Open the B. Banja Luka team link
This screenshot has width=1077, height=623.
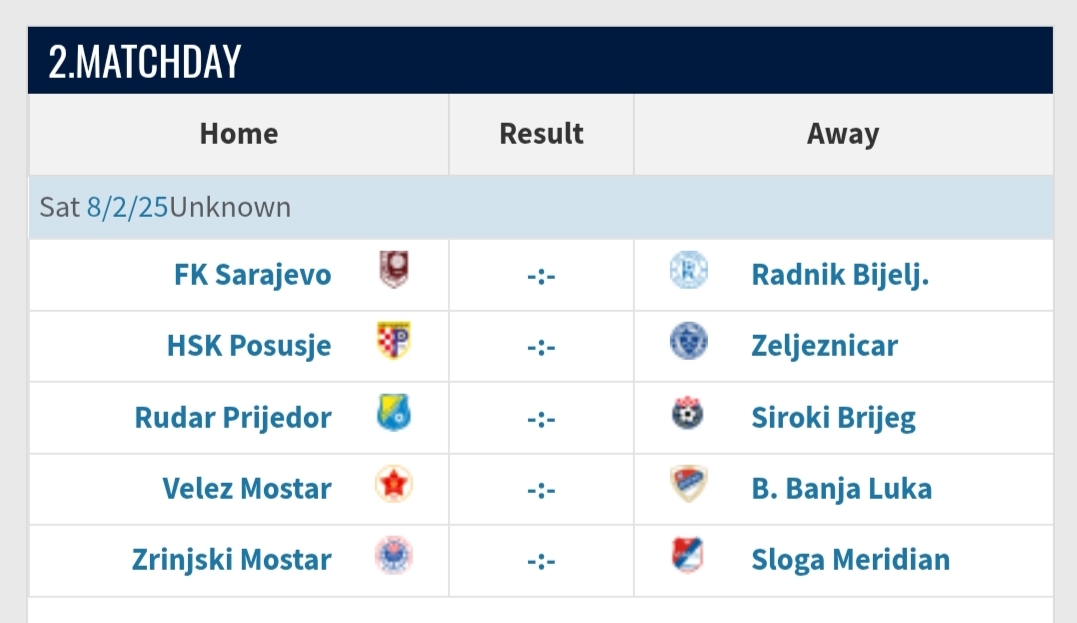pyautogui.click(x=841, y=489)
